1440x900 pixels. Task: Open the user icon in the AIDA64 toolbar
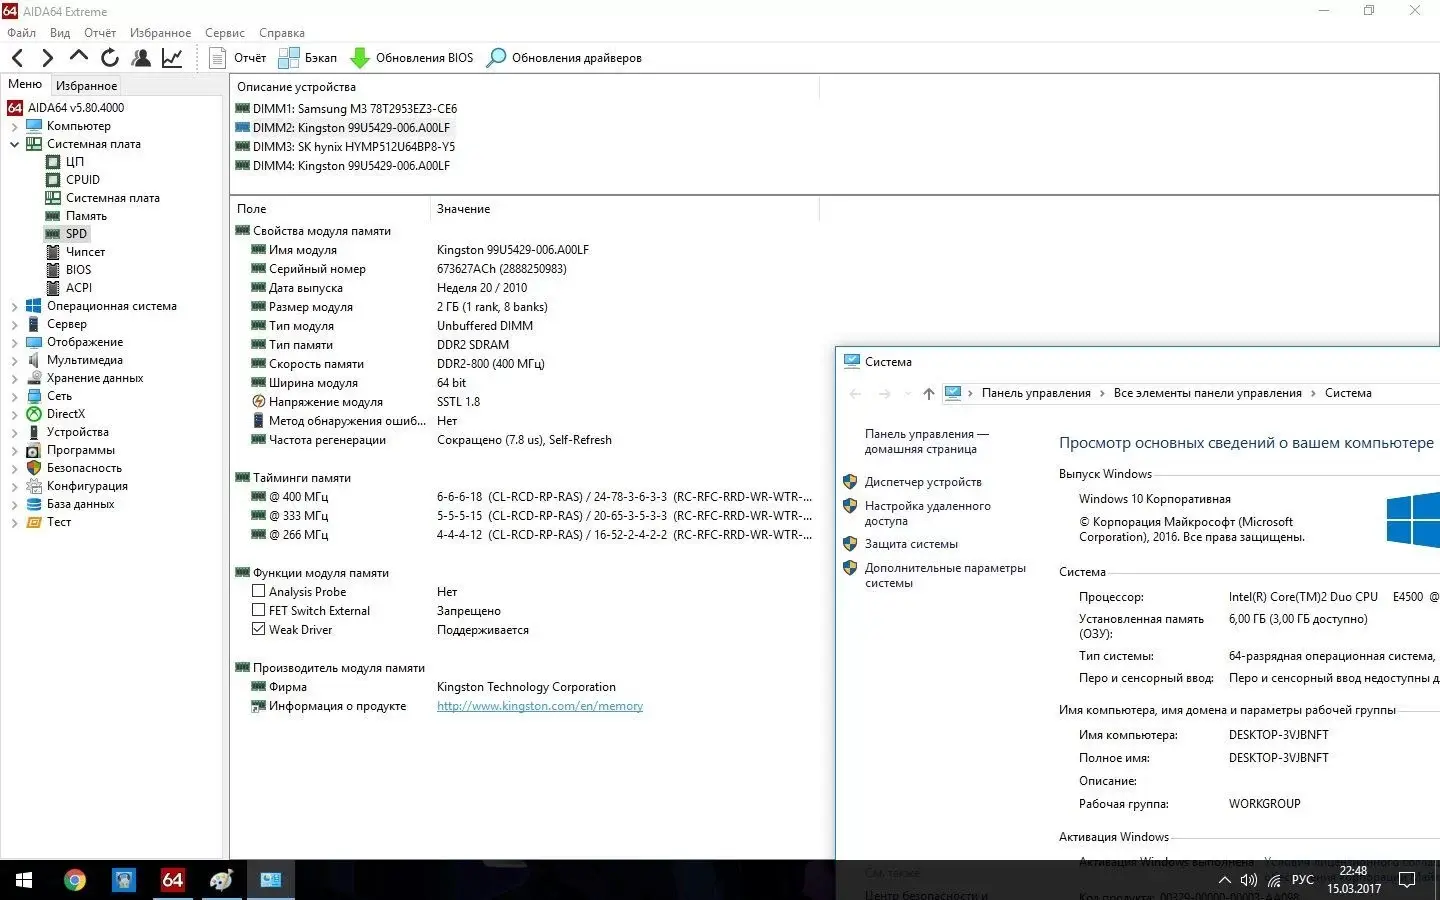click(x=141, y=58)
